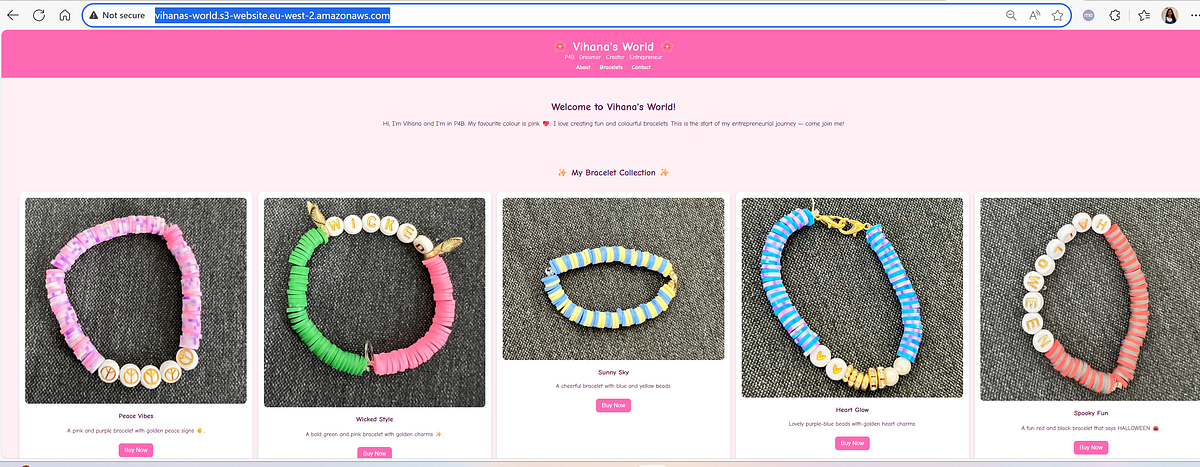Select the Wicked Style bracelet photo
Image resolution: width=1200 pixels, height=467 pixels.
[x=374, y=302]
